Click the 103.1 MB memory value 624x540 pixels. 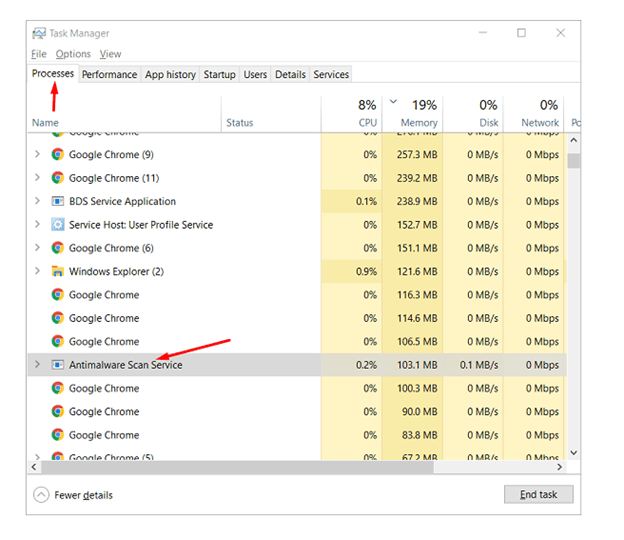pos(417,365)
